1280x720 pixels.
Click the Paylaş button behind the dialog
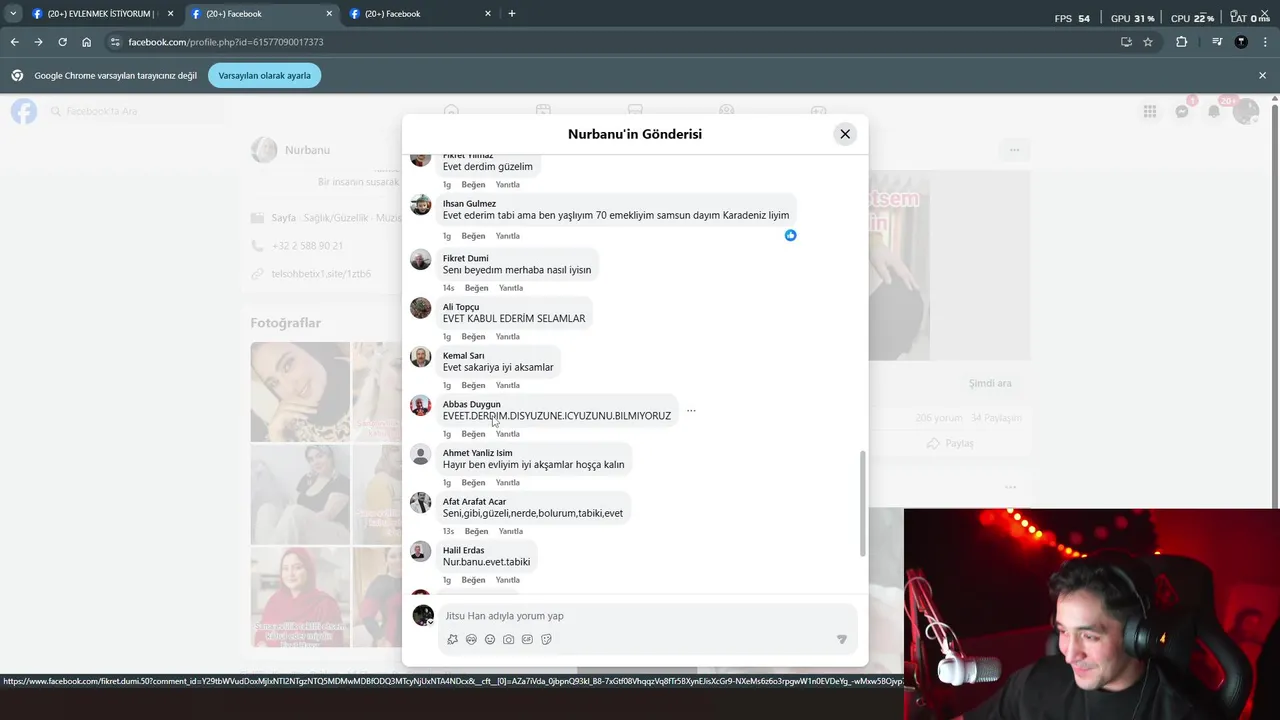coord(950,443)
